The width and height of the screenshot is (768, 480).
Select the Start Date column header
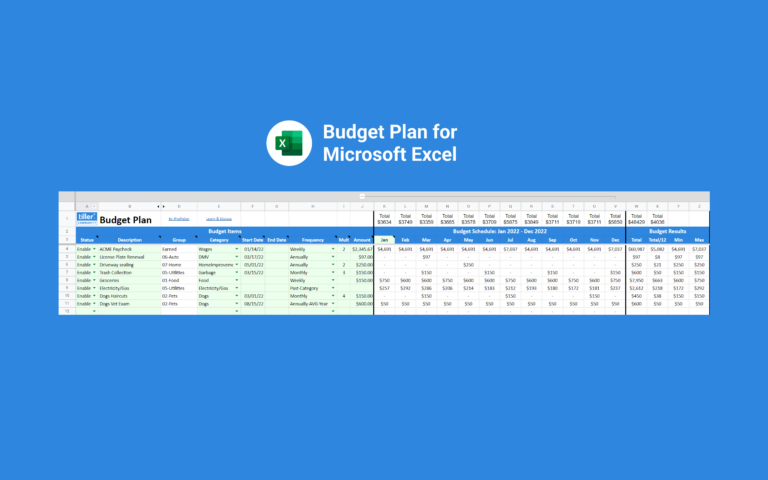pos(253,240)
